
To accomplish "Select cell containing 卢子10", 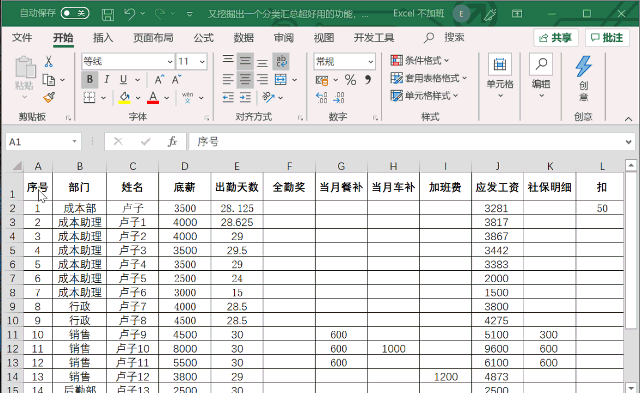I will click(x=133, y=349).
